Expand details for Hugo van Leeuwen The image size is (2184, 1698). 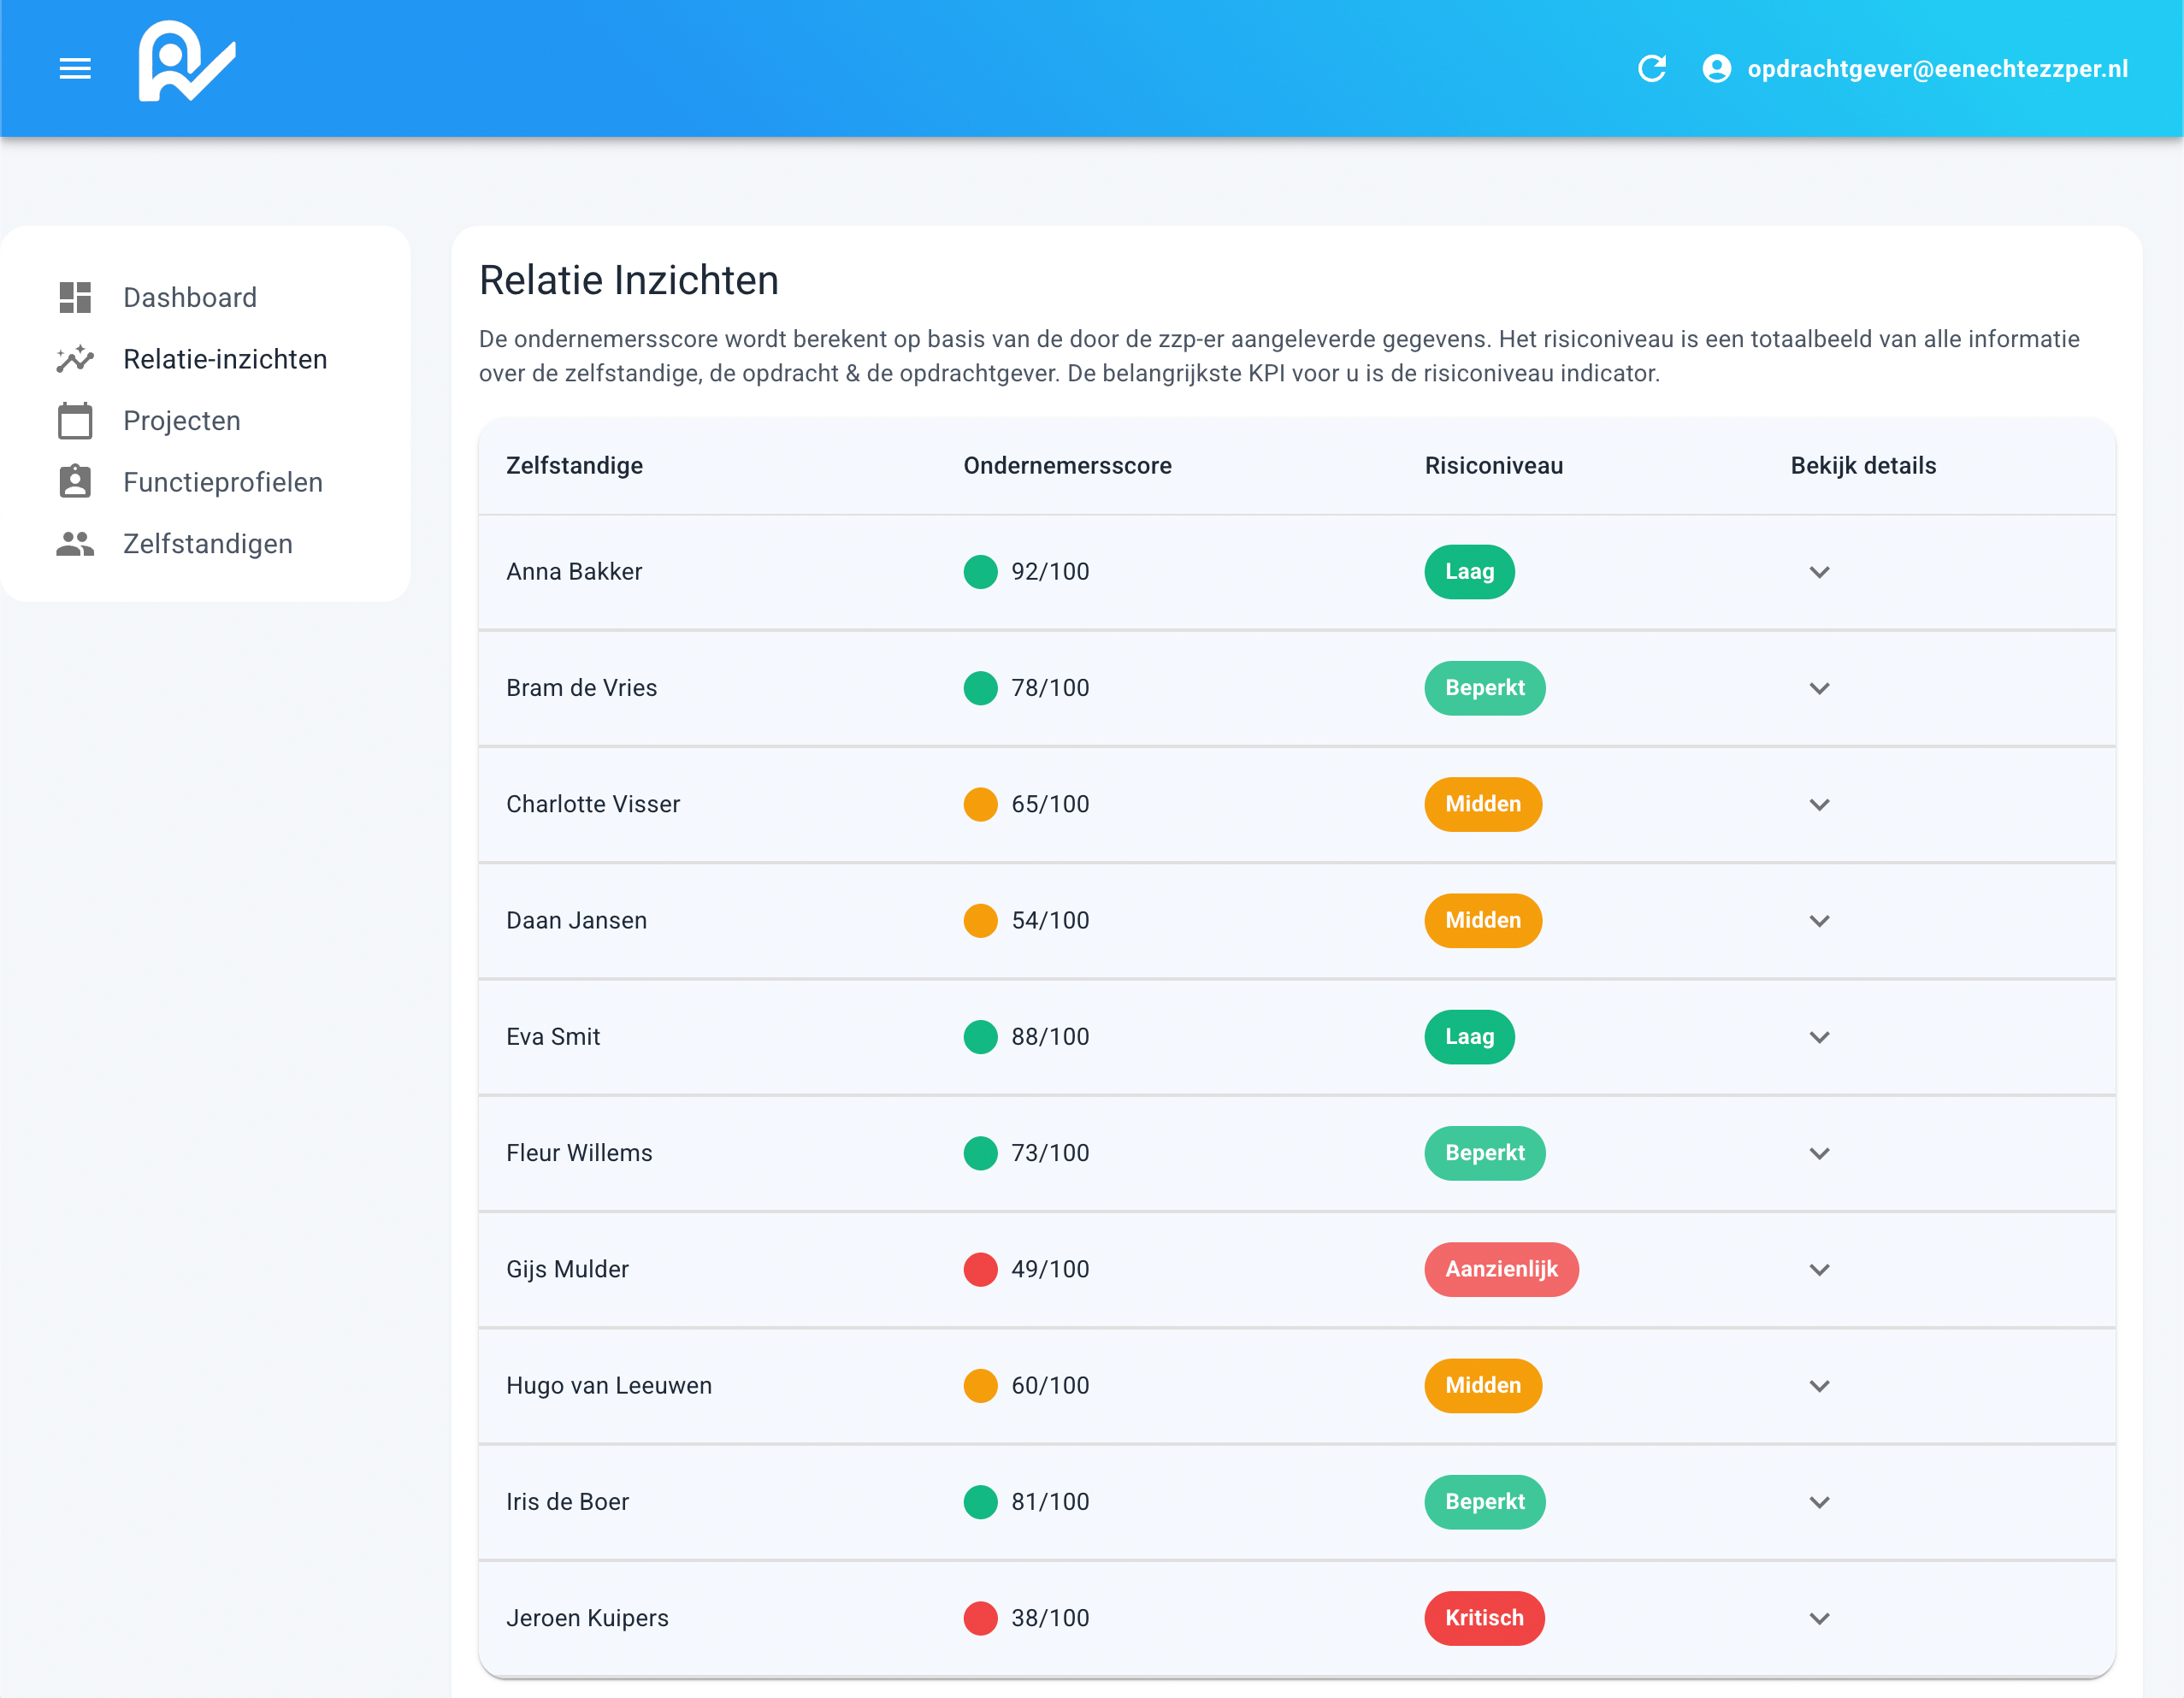[x=1819, y=1386]
